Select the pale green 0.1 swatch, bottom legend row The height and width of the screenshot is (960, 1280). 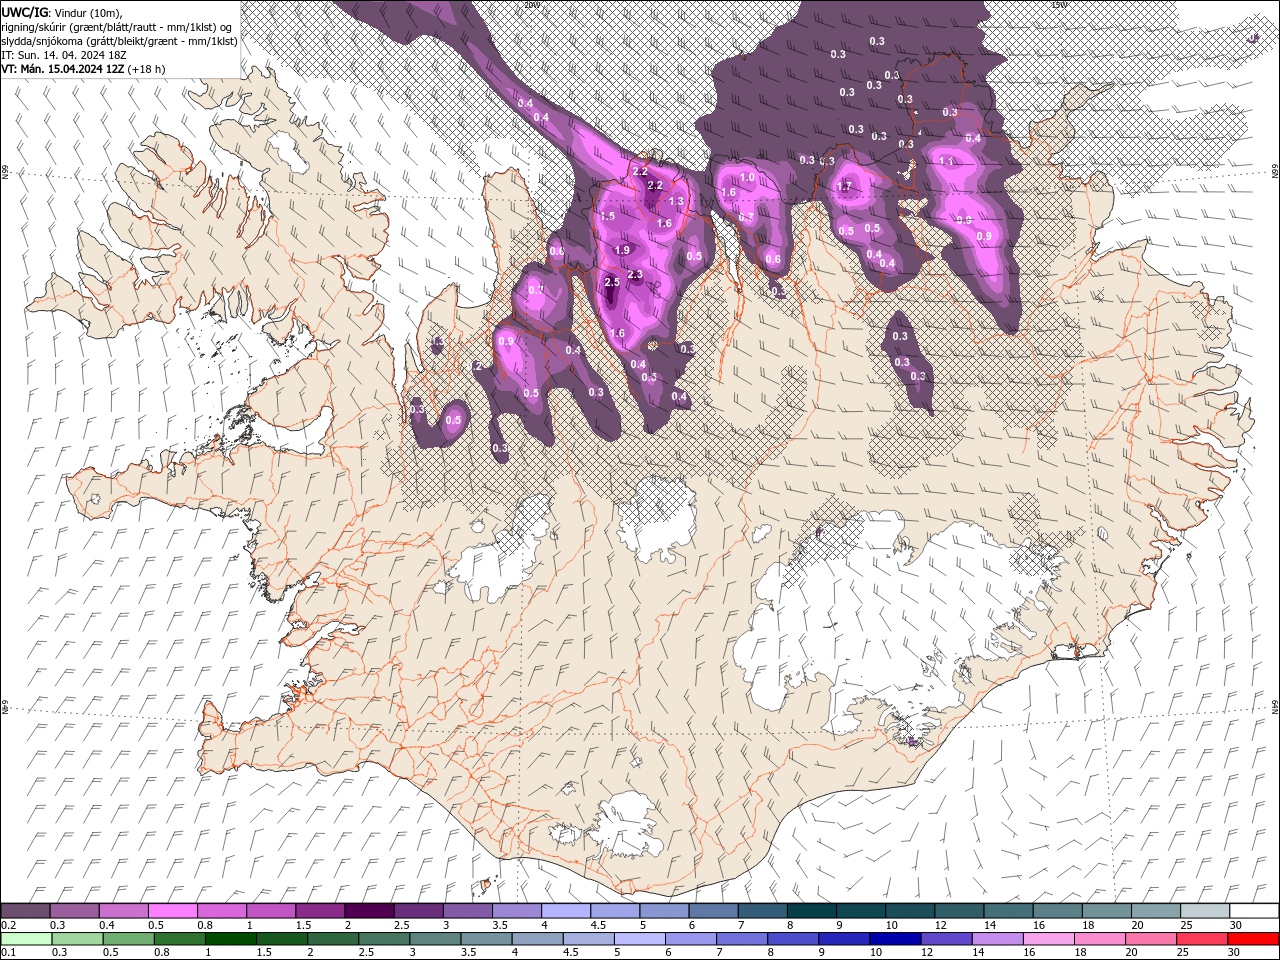point(25,939)
